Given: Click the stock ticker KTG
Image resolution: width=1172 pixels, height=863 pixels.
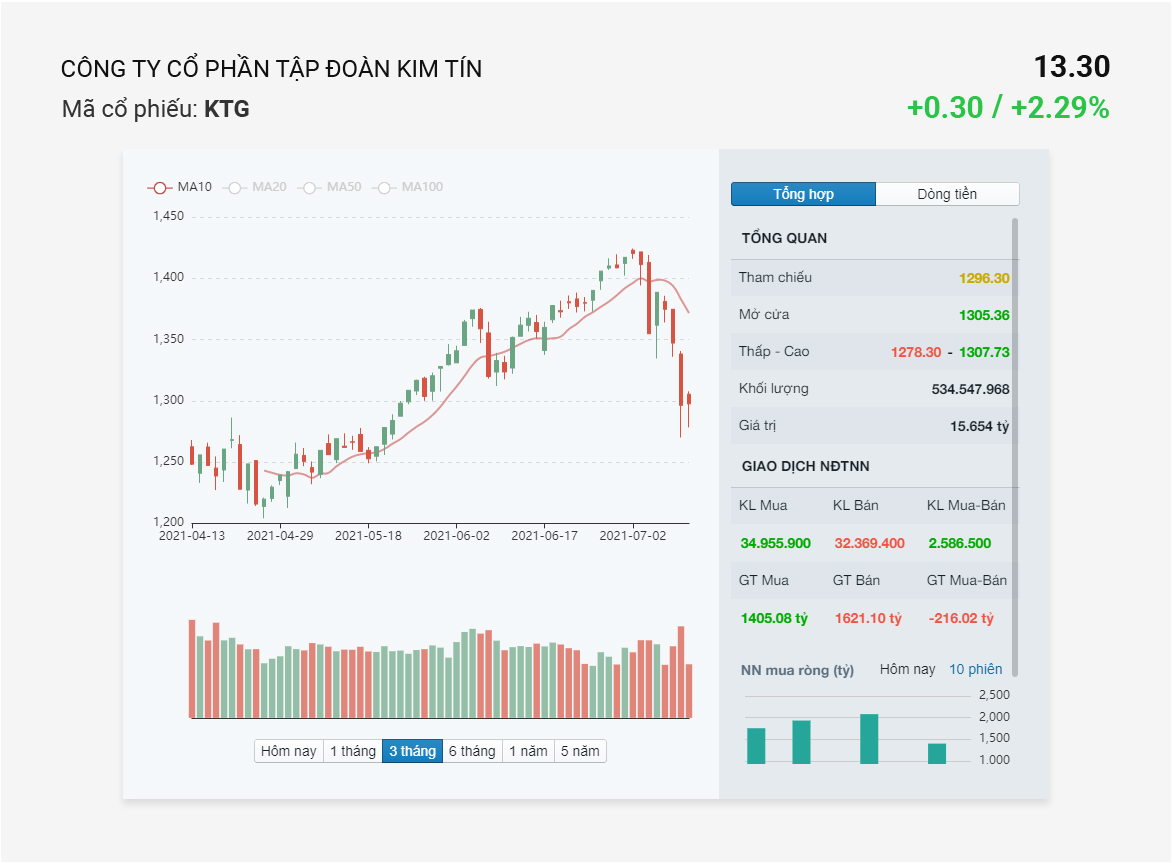Looking at the screenshot, I should [x=226, y=109].
